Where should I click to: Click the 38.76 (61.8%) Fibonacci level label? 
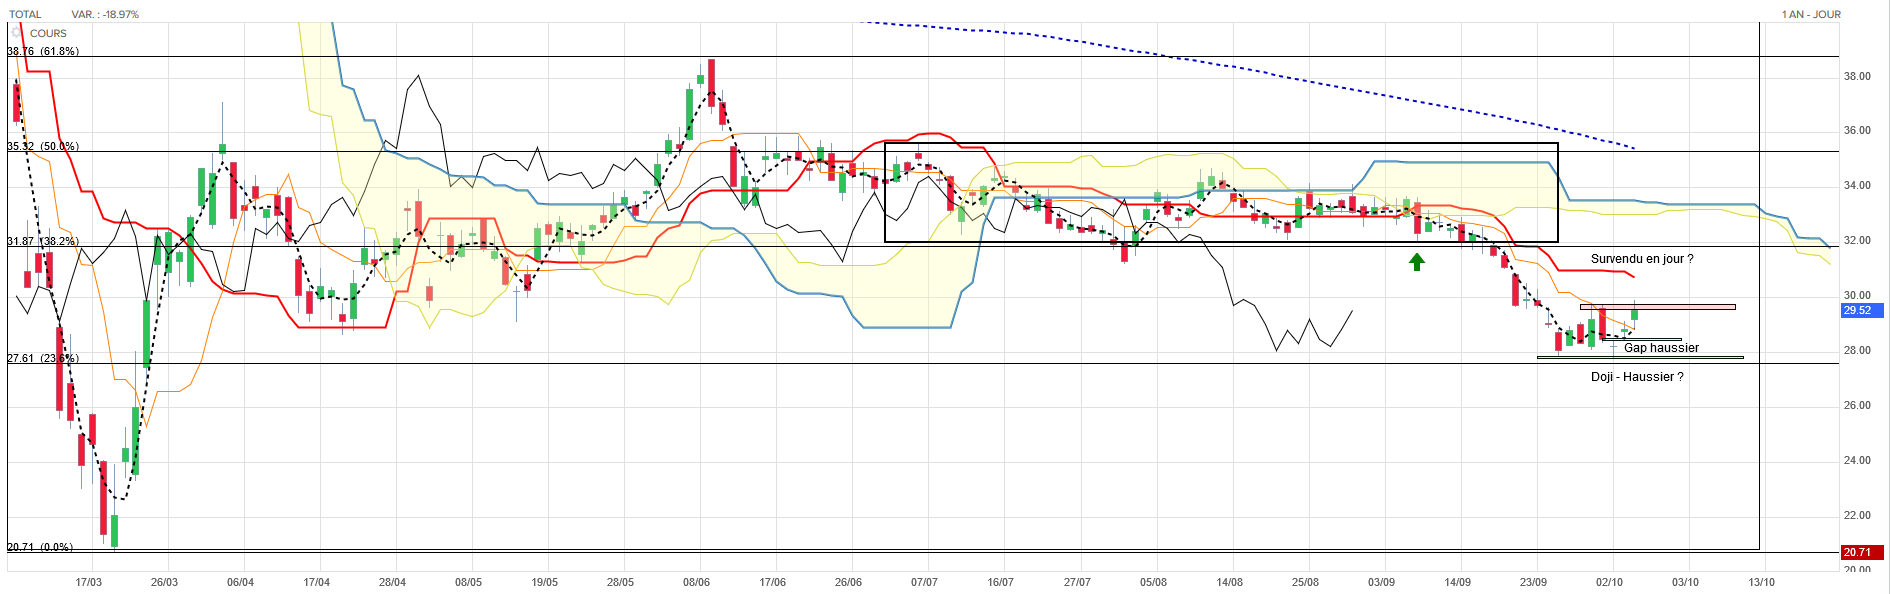[43, 51]
